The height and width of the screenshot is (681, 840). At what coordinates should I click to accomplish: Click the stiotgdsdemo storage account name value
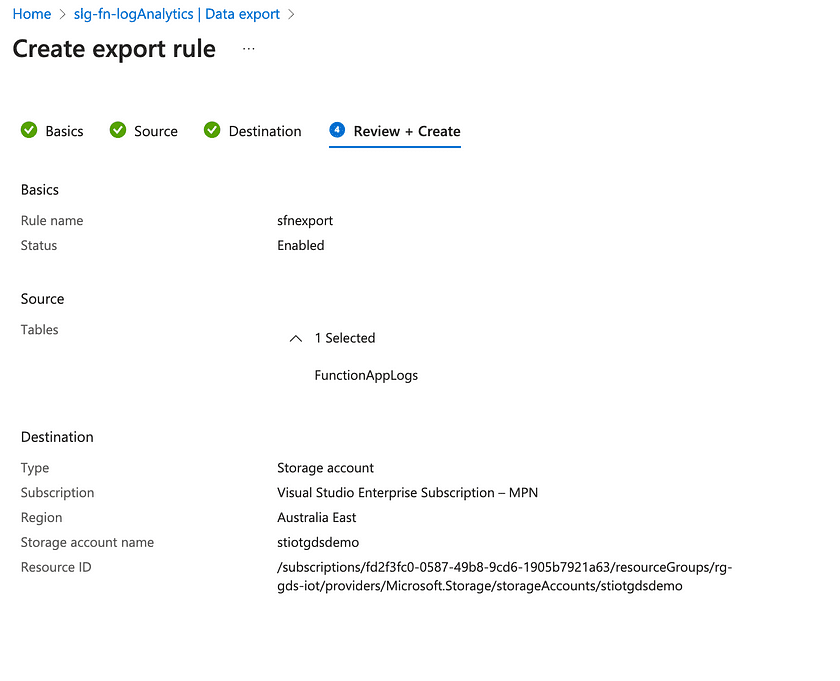tap(318, 542)
